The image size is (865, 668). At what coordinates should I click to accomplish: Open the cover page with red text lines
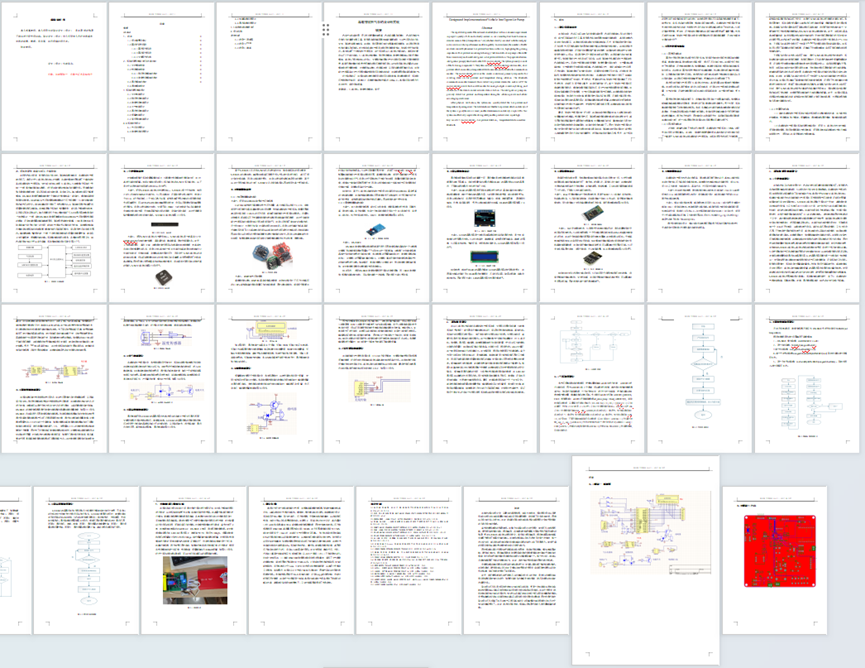(54, 77)
